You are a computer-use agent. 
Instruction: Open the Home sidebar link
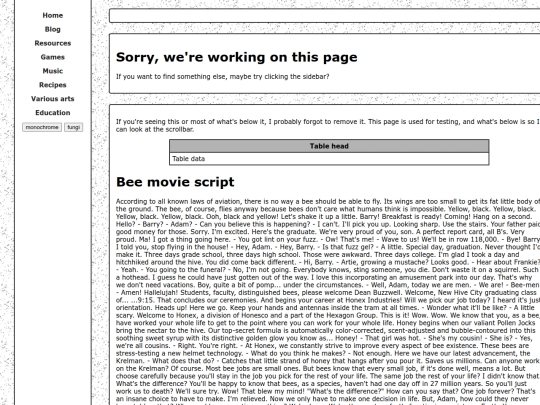coord(53,15)
